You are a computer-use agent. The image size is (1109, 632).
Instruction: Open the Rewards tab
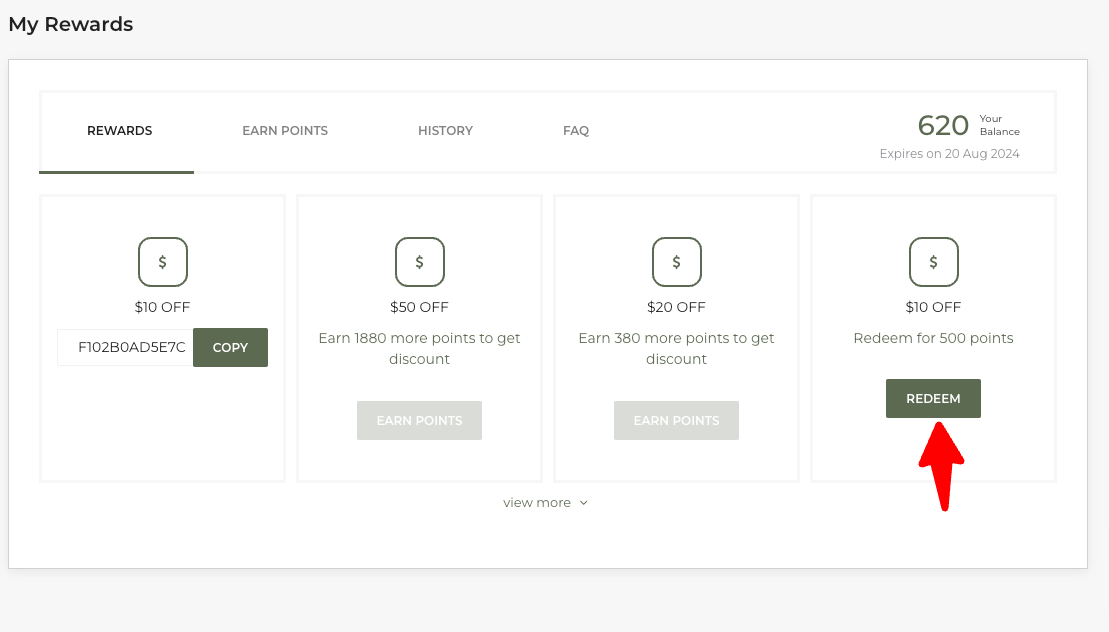point(119,131)
